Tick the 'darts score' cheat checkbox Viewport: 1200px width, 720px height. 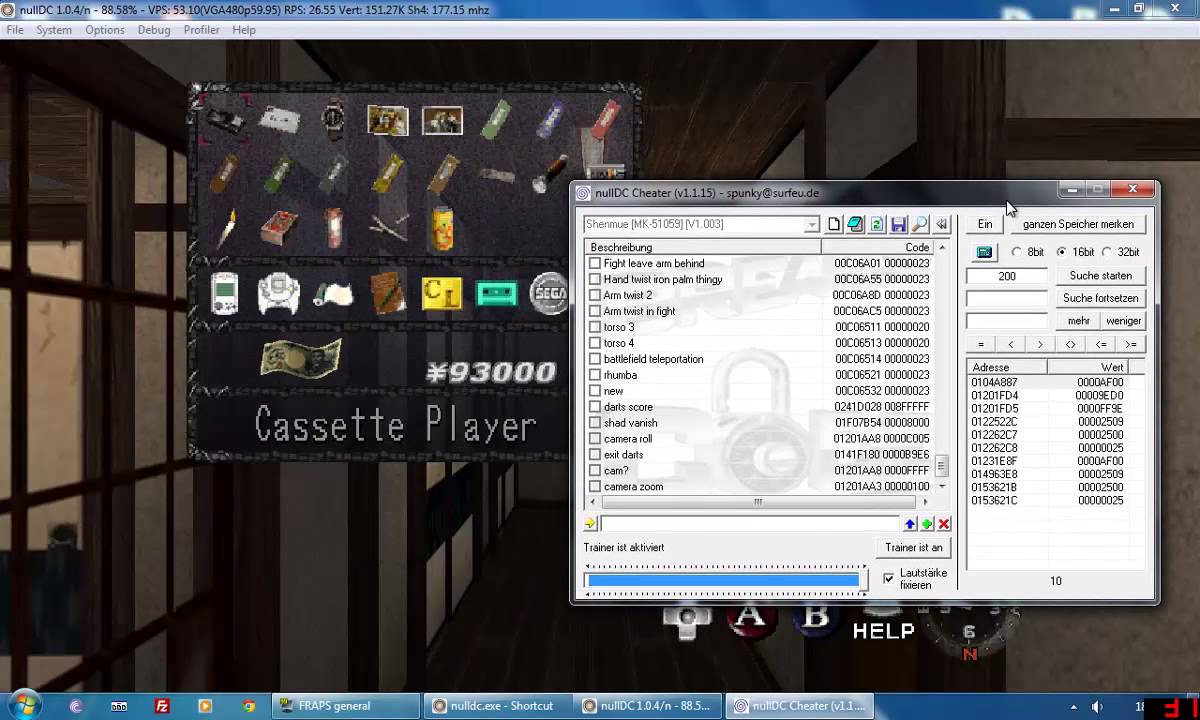595,407
